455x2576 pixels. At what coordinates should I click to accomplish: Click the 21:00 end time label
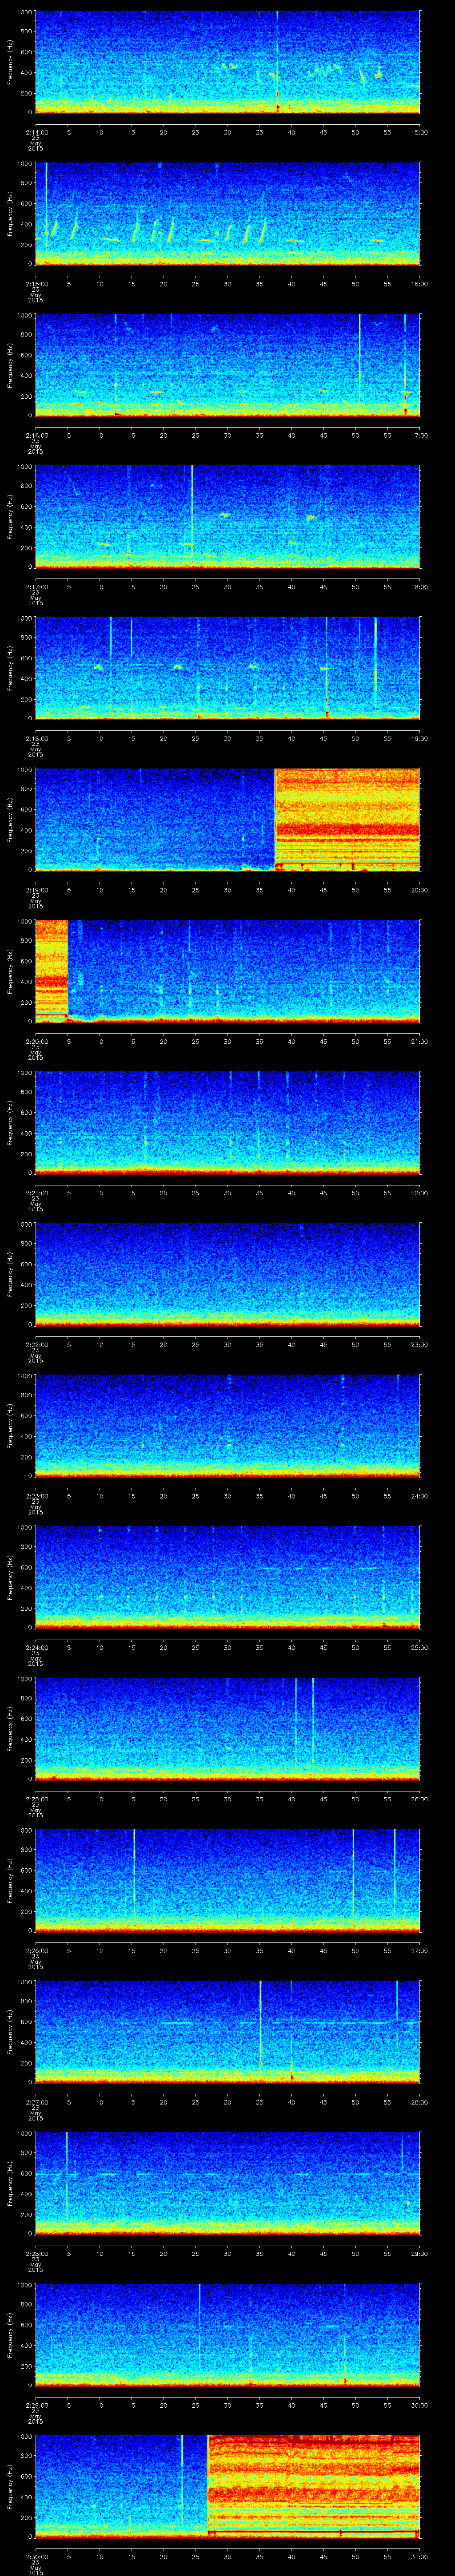point(420,1041)
